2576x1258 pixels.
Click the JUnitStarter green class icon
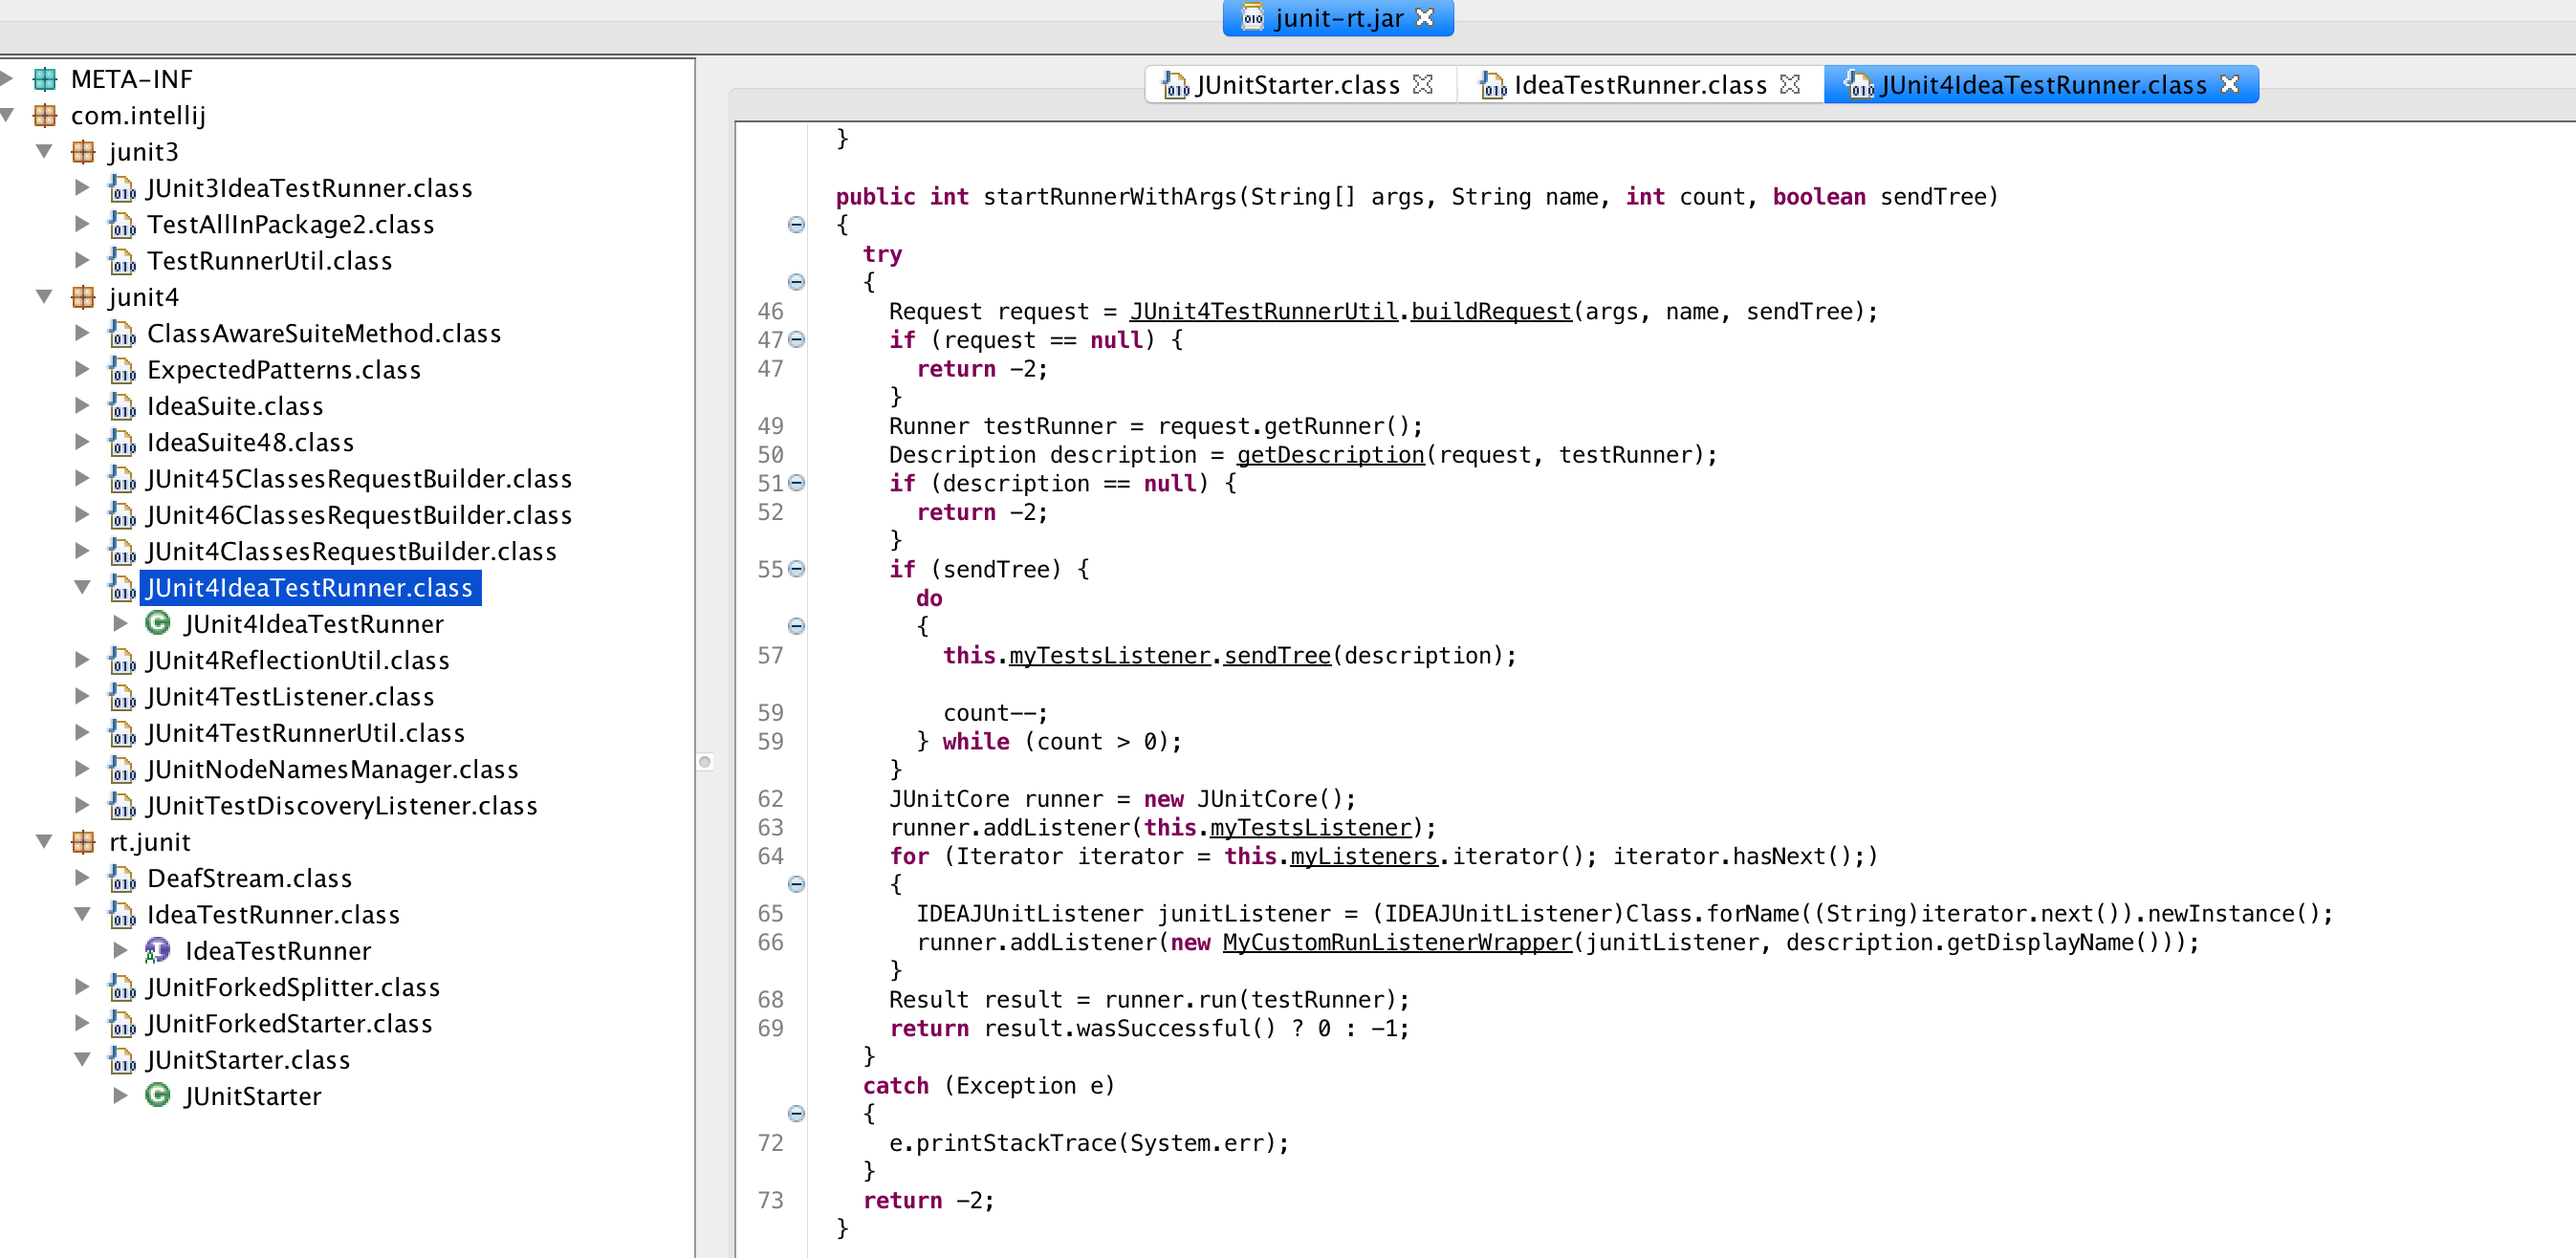pyautogui.click(x=158, y=1096)
